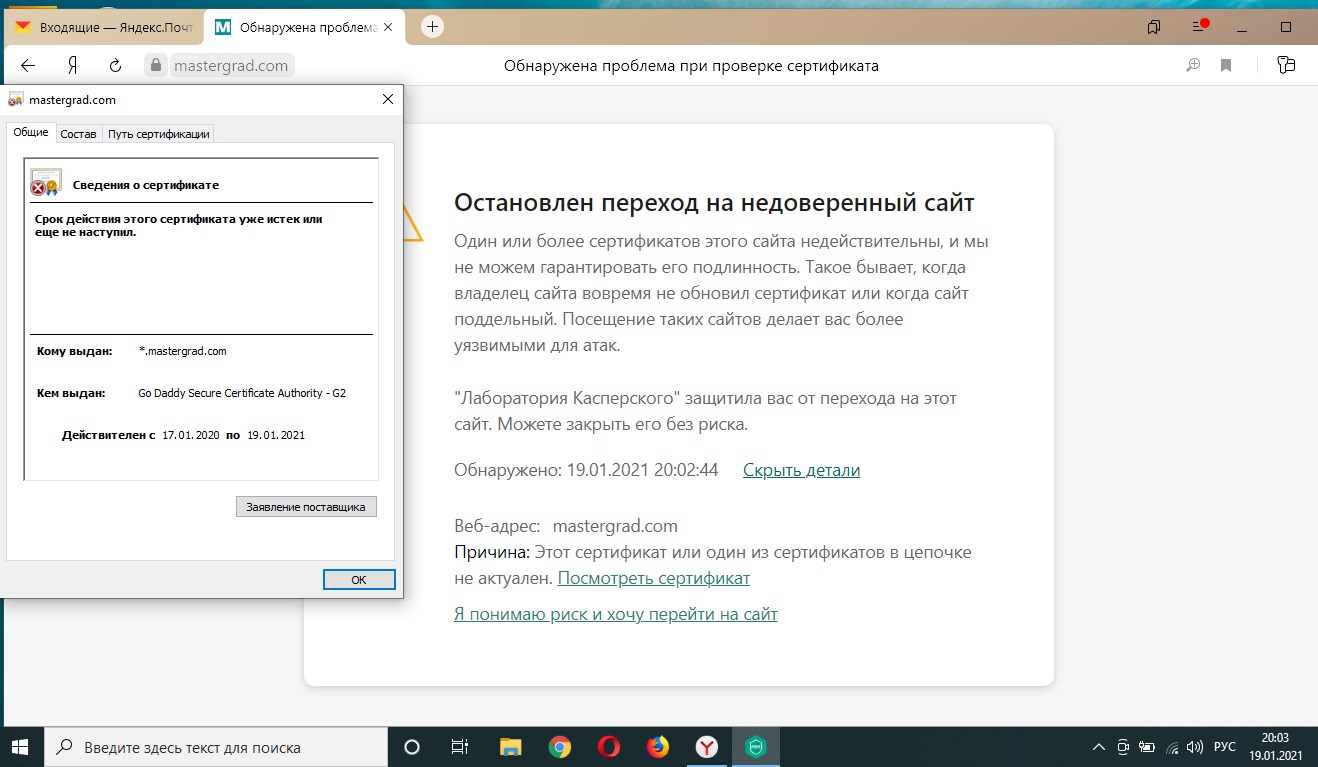1318x767 pixels.
Task: Click the mastergrad.com address field
Action: tap(231, 66)
